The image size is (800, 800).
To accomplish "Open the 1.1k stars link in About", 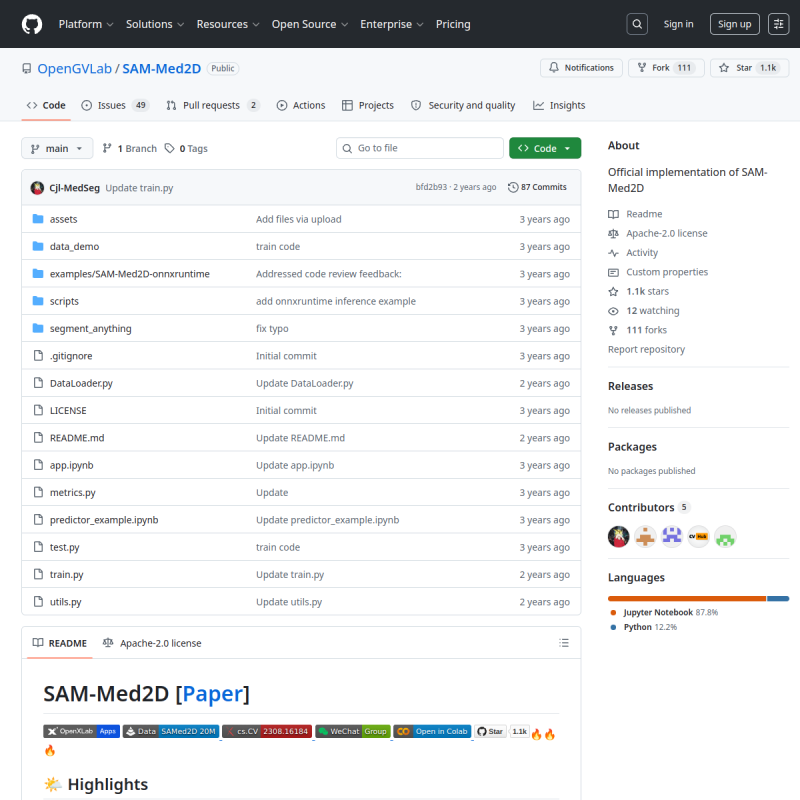I will (x=647, y=291).
